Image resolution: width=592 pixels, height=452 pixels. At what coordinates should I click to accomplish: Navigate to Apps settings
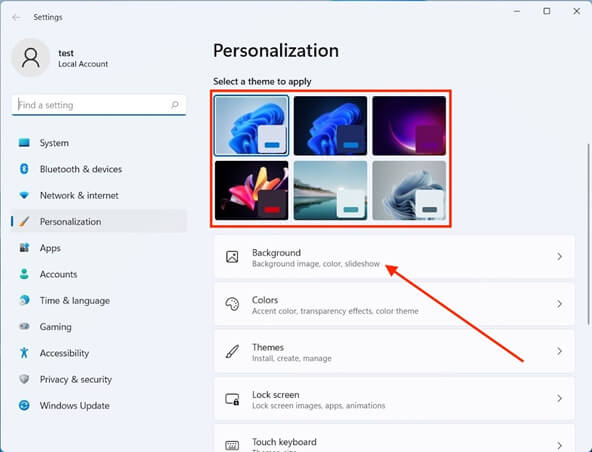tap(99, 248)
